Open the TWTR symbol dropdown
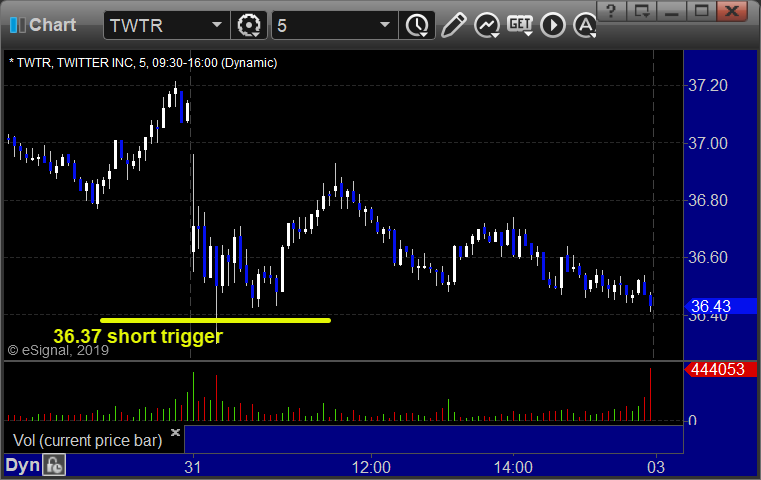Screen dimensions: 761x480 (216, 25)
